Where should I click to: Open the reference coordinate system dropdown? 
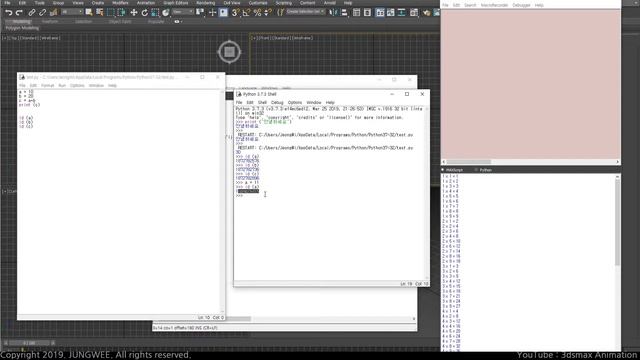[x=182, y=12]
